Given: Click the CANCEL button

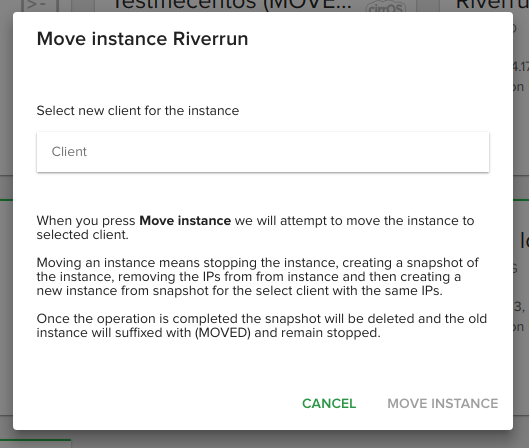Looking at the screenshot, I should 329,403.
